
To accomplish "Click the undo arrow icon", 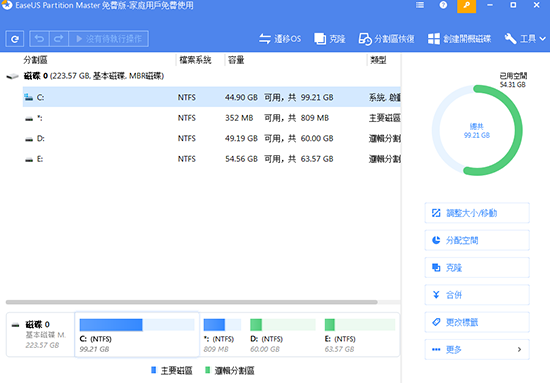I will tap(39, 39).
